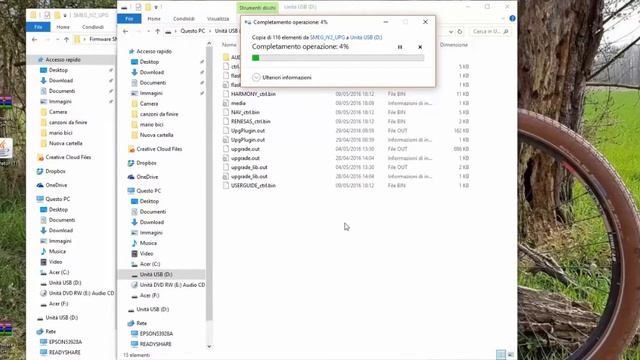Open Condividi tab in SMEG_IV2_UPG window

93,27
